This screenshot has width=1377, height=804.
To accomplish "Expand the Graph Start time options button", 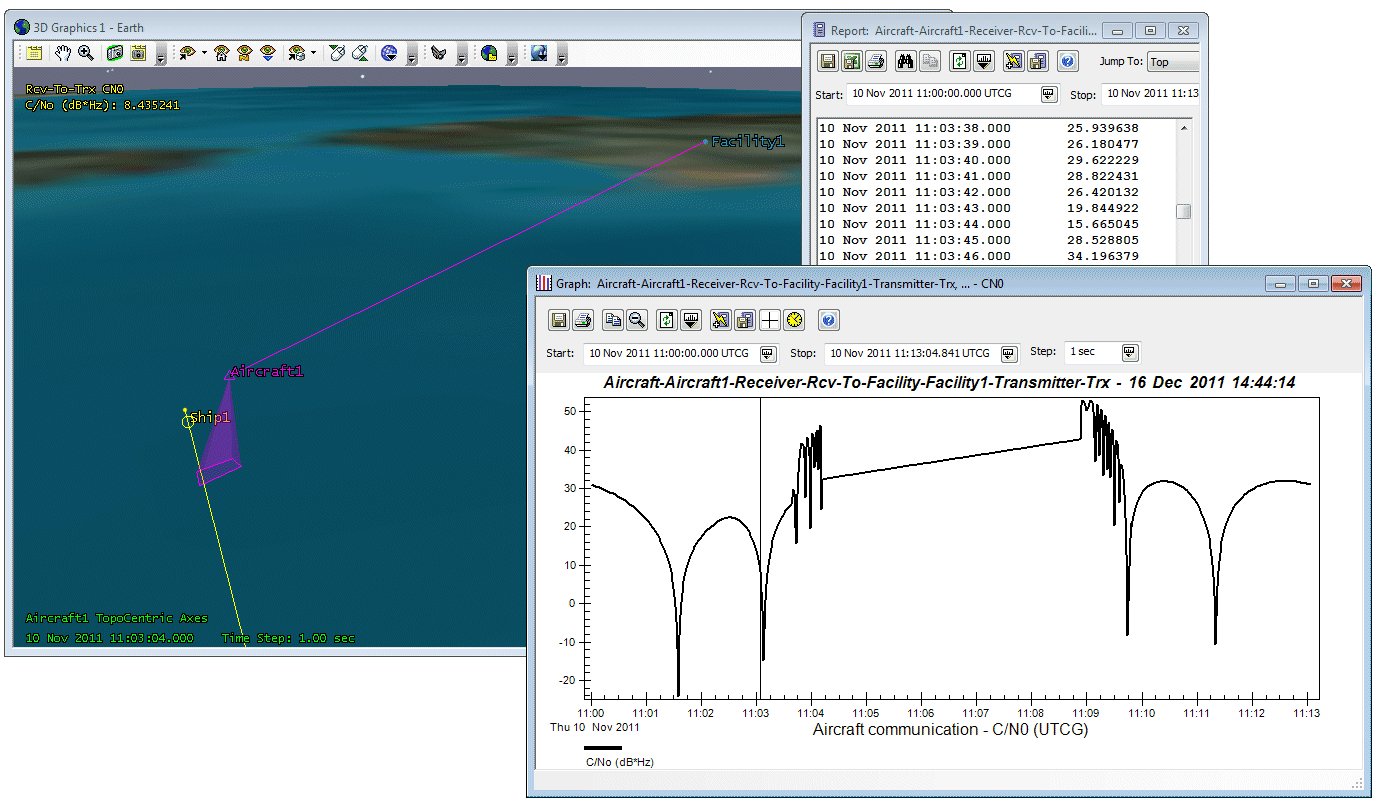I will tap(767, 353).
